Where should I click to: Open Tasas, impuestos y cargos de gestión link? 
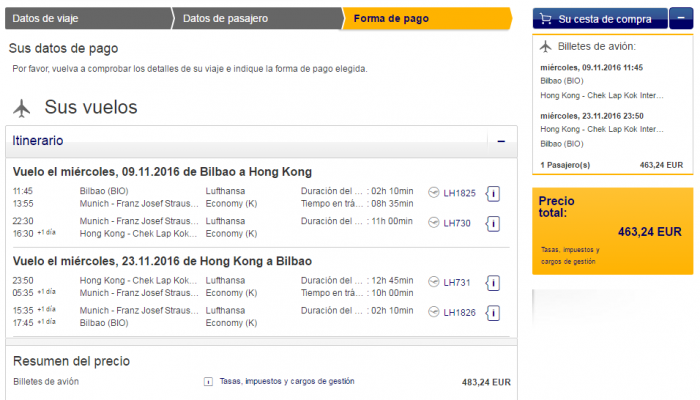coord(287,381)
